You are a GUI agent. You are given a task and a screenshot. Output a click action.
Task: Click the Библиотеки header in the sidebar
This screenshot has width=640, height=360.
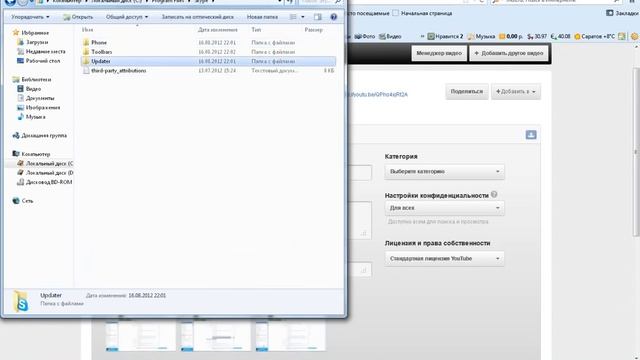(36, 79)
